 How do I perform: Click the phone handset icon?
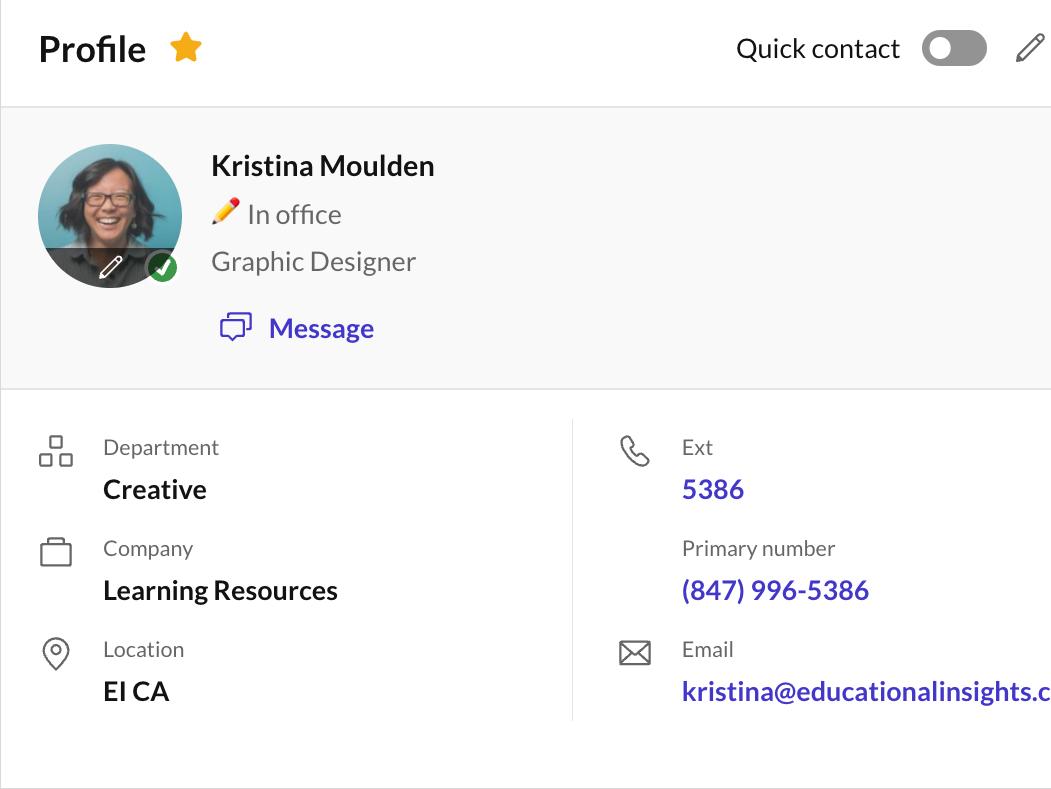tap(635, 451)
